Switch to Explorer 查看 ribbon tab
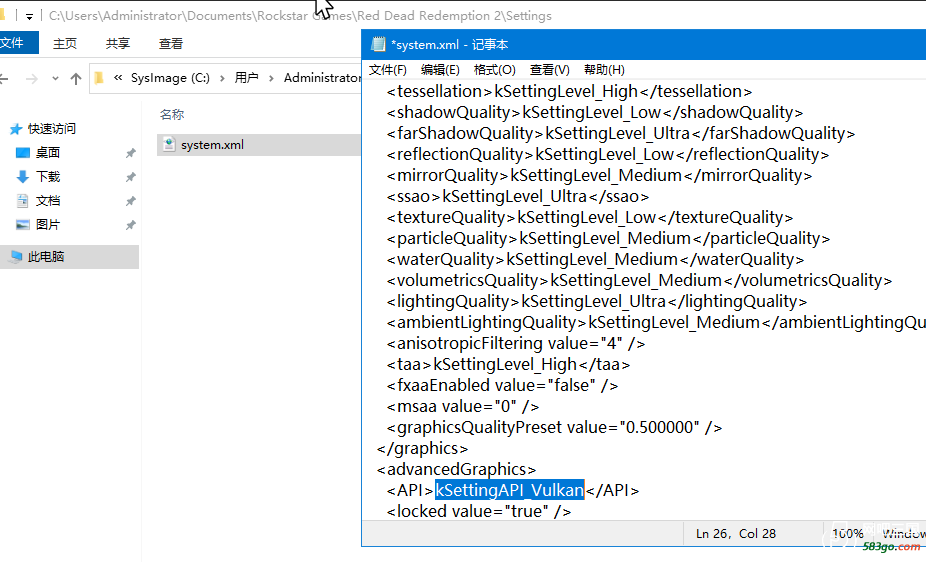 (x=171, y=43)
